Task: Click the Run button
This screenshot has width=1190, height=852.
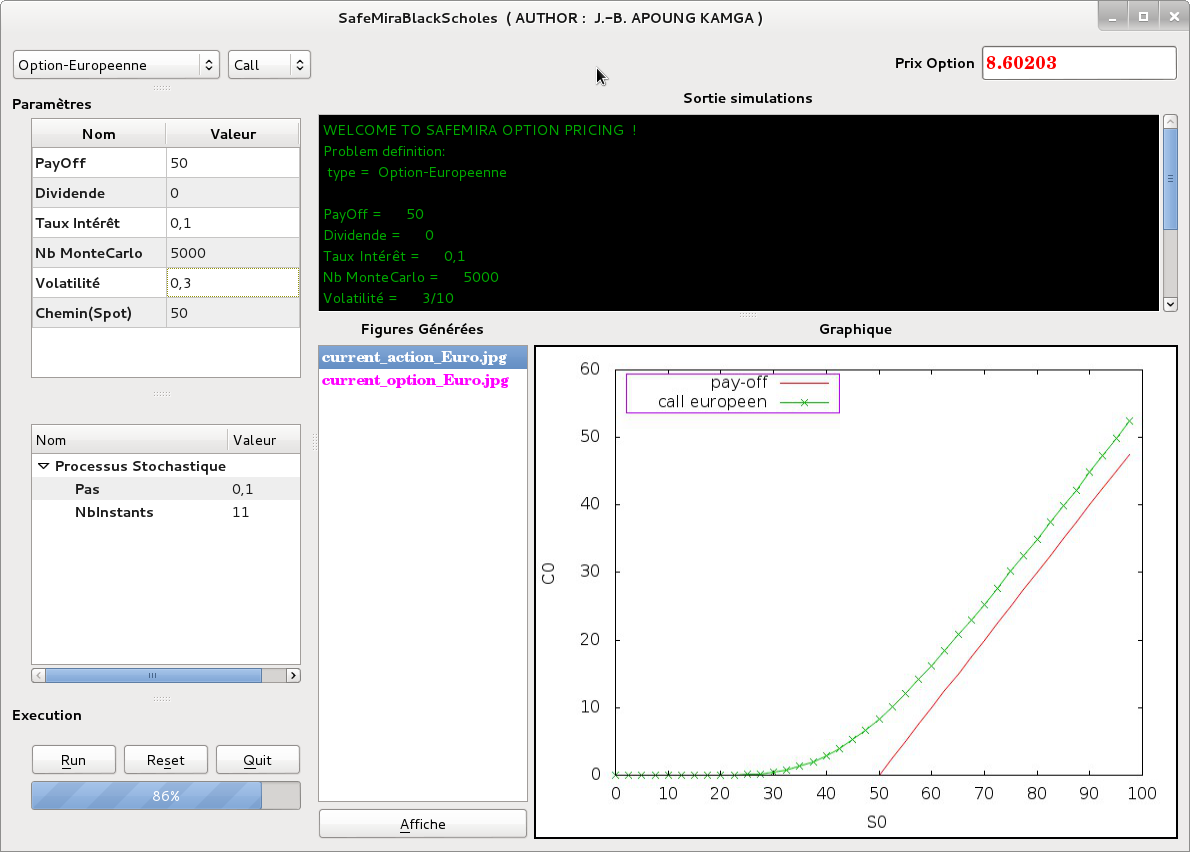Action: [74, 760]
